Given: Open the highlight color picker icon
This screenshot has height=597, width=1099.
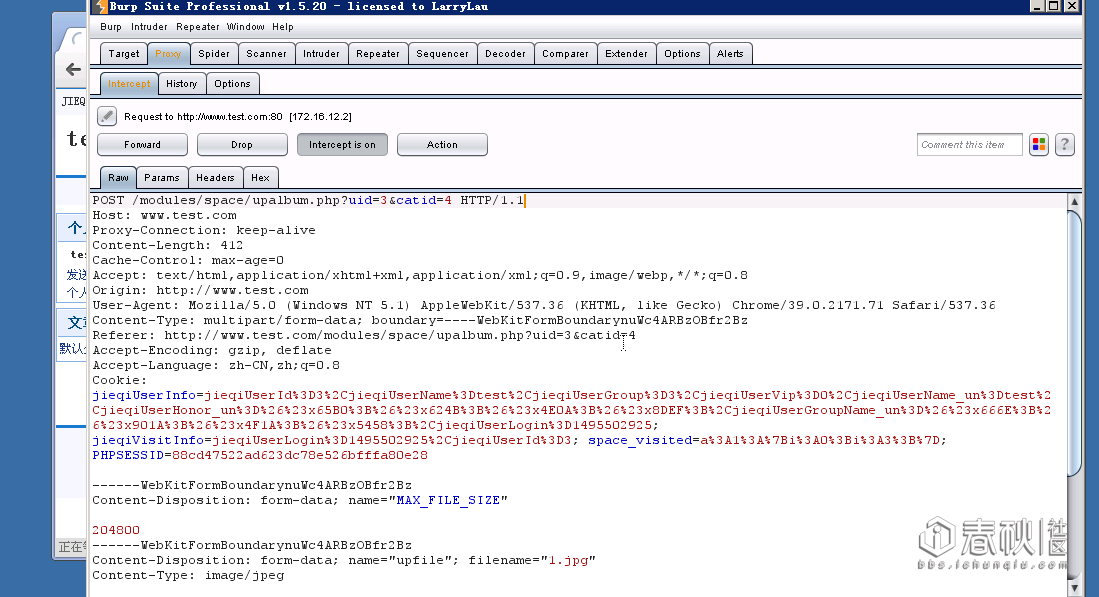Looking at the screenshot, I should tap(1039, 144).
